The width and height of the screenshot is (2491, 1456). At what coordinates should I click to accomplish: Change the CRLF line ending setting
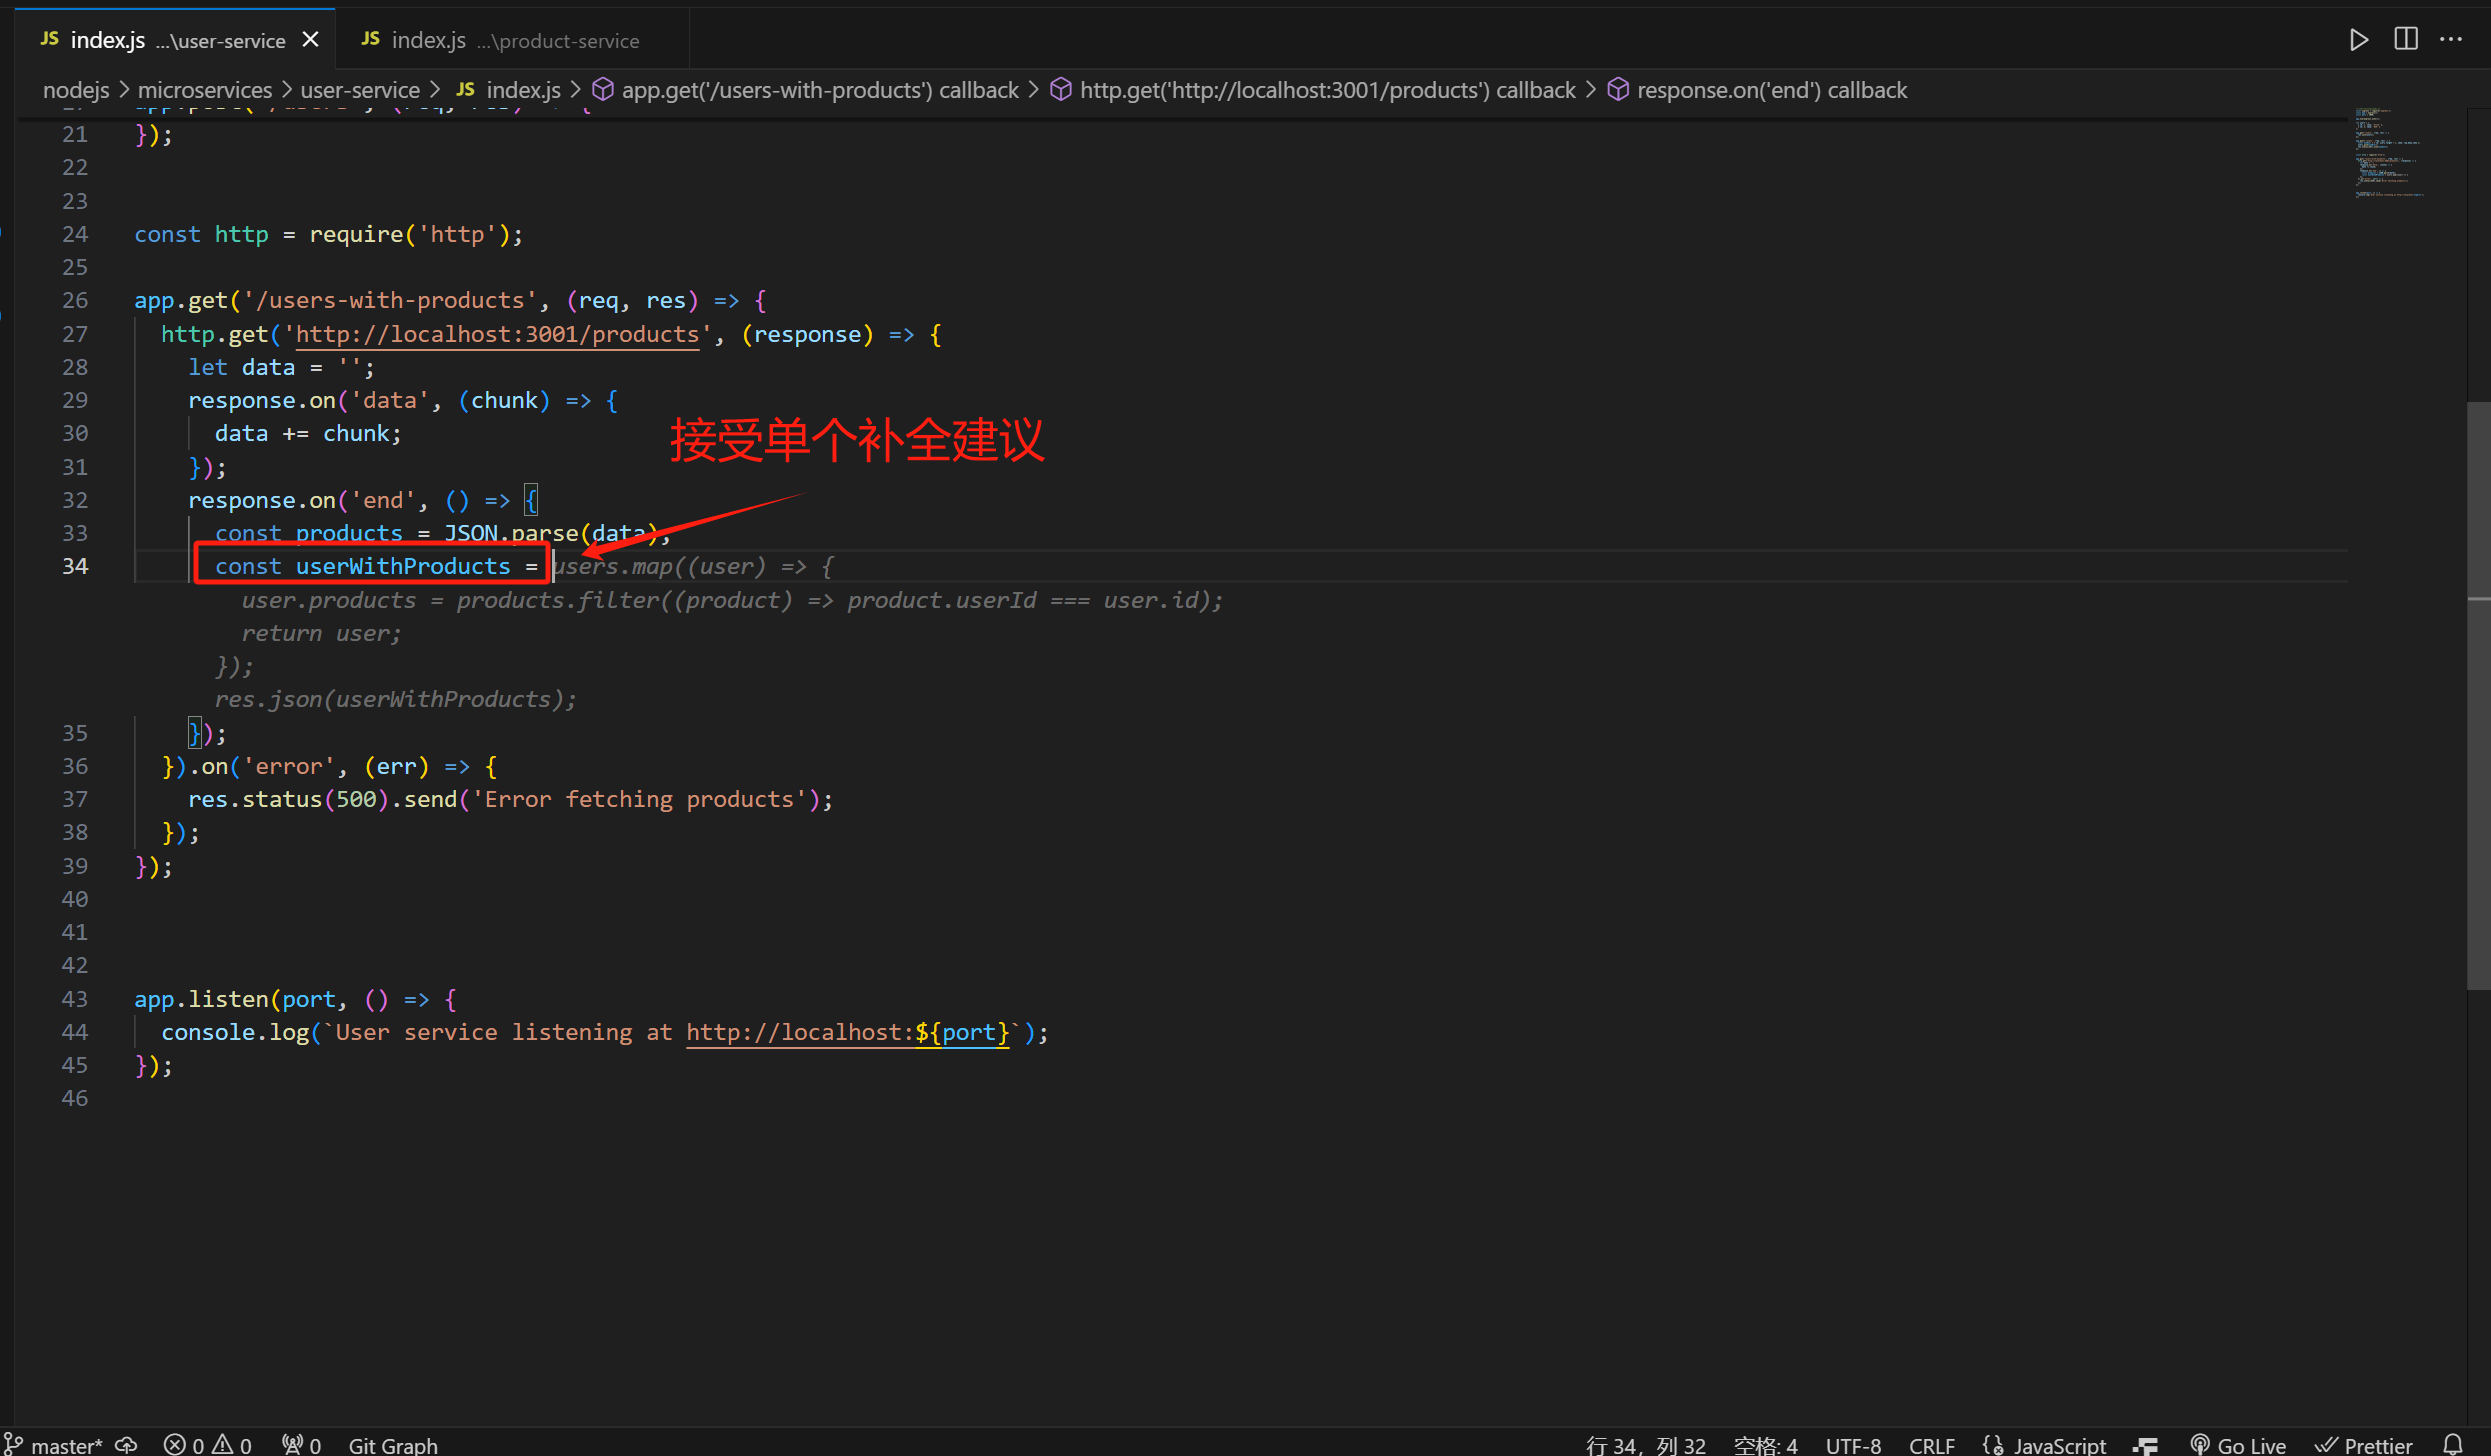click(x=1931, y=1445)
